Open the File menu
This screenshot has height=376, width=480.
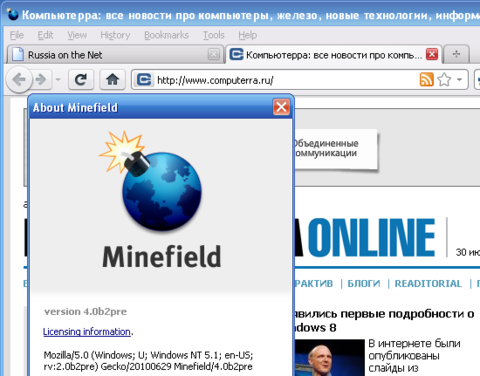[x=17, y=35]
